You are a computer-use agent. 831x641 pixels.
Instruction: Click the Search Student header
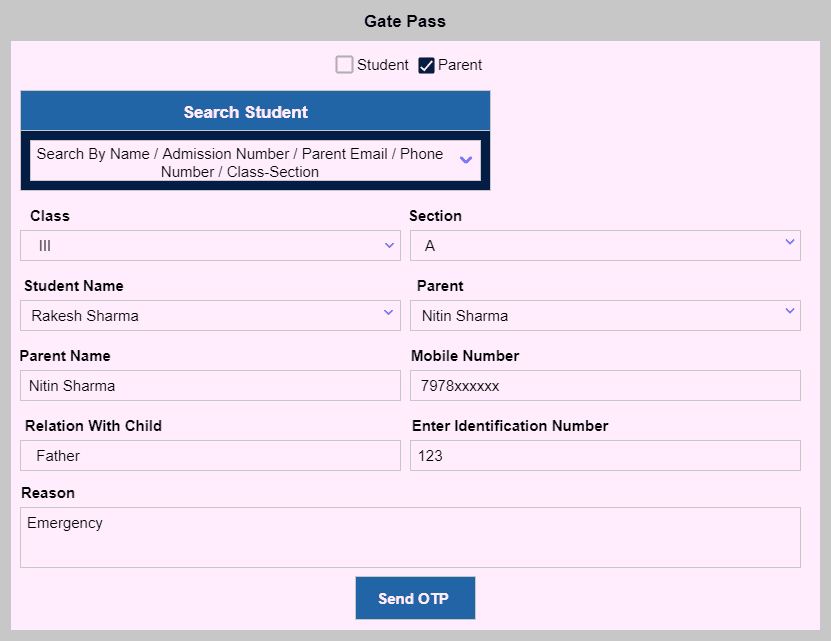click(x=255, y=111)
